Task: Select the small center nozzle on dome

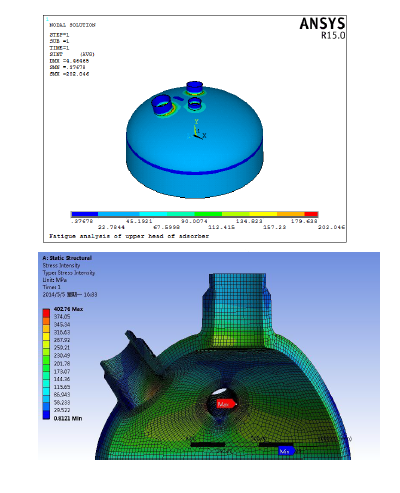Action: 194,103
